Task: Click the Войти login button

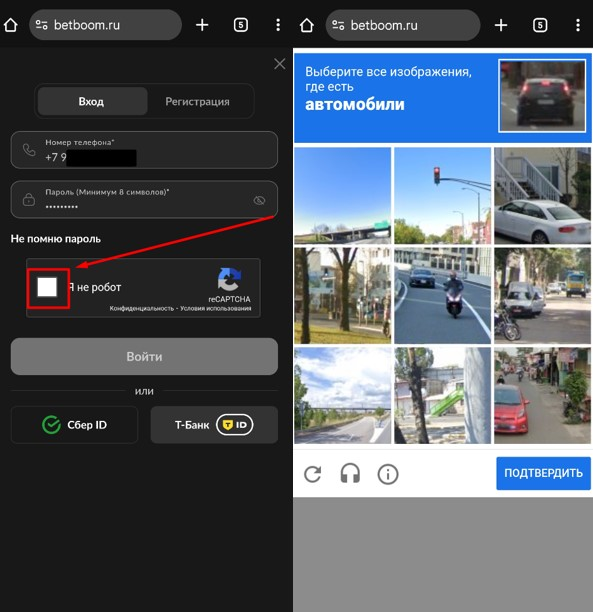Action: tap(144, 356)
